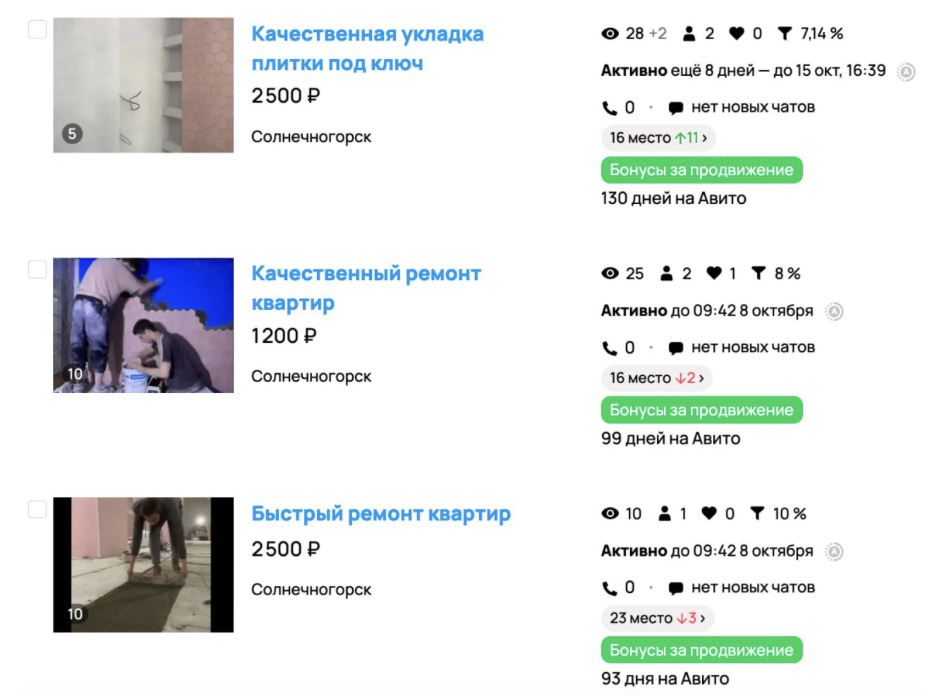
Task: Expand the 16 место ↑11 position chip
Action: point(658,138)
